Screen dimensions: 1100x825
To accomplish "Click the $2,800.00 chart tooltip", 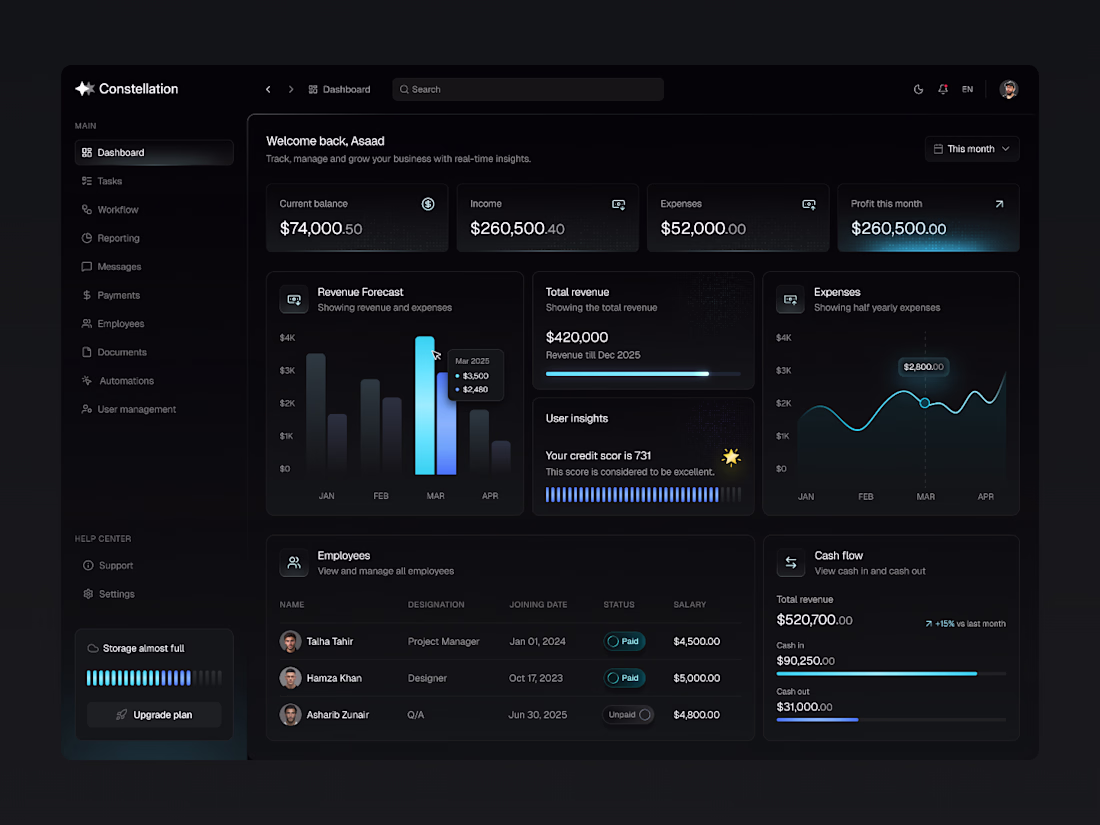I will (923, 367).
